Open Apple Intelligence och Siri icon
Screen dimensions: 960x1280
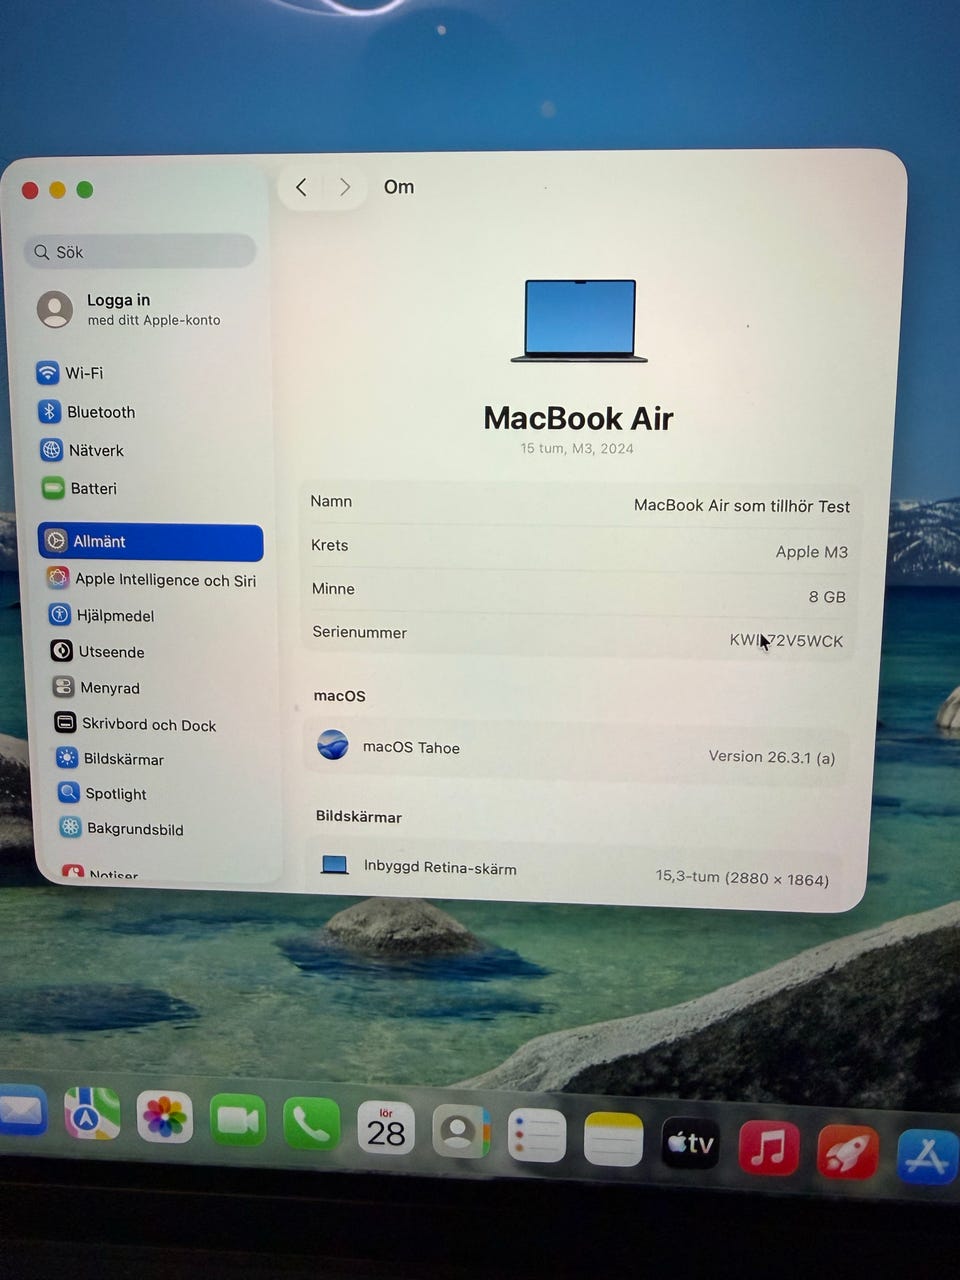[58, 578]
